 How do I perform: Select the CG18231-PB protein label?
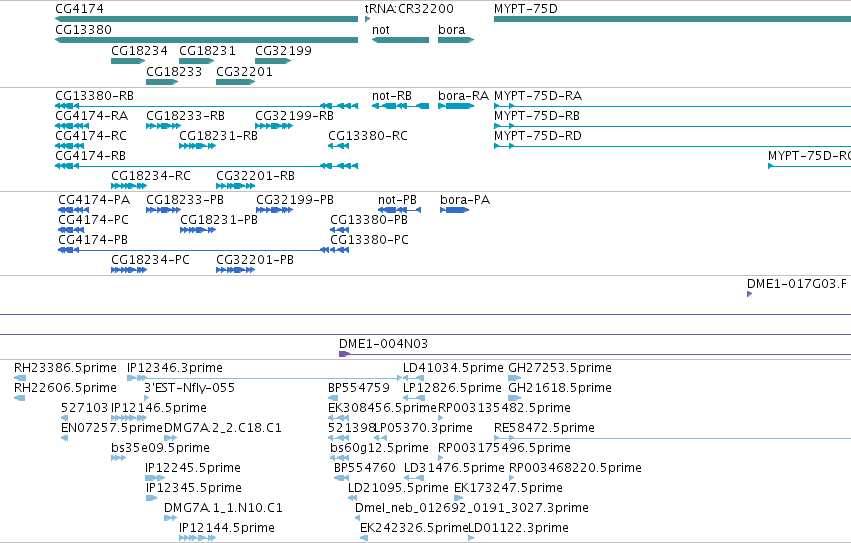(x=219, y=220)
